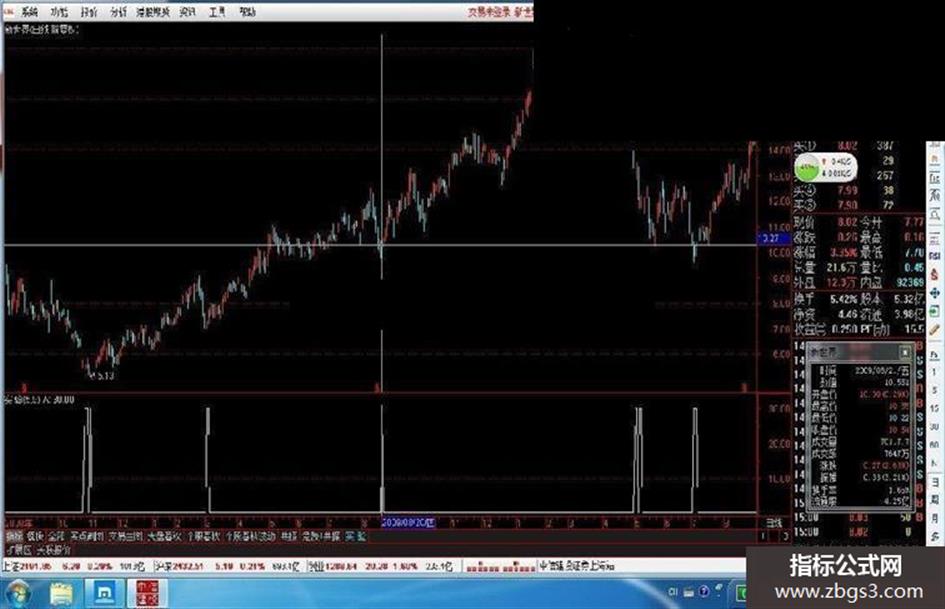The height and width of the screenshot is (609, 945).
Task: Click the 涨幅 percentage quote row
Action: click(x=828, y=252)
